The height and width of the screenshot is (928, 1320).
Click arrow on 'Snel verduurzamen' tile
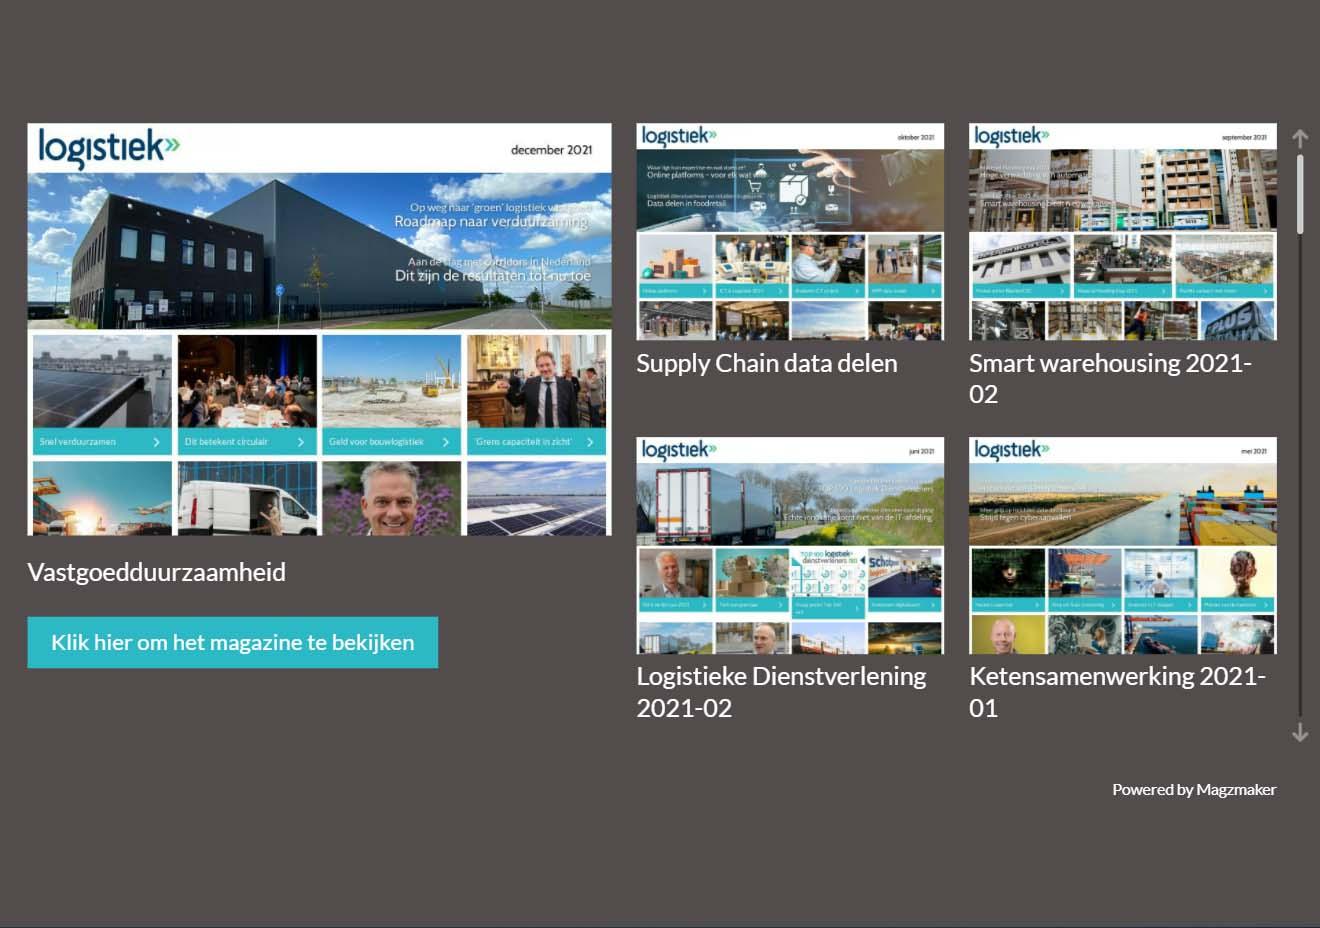click(157, 442)
